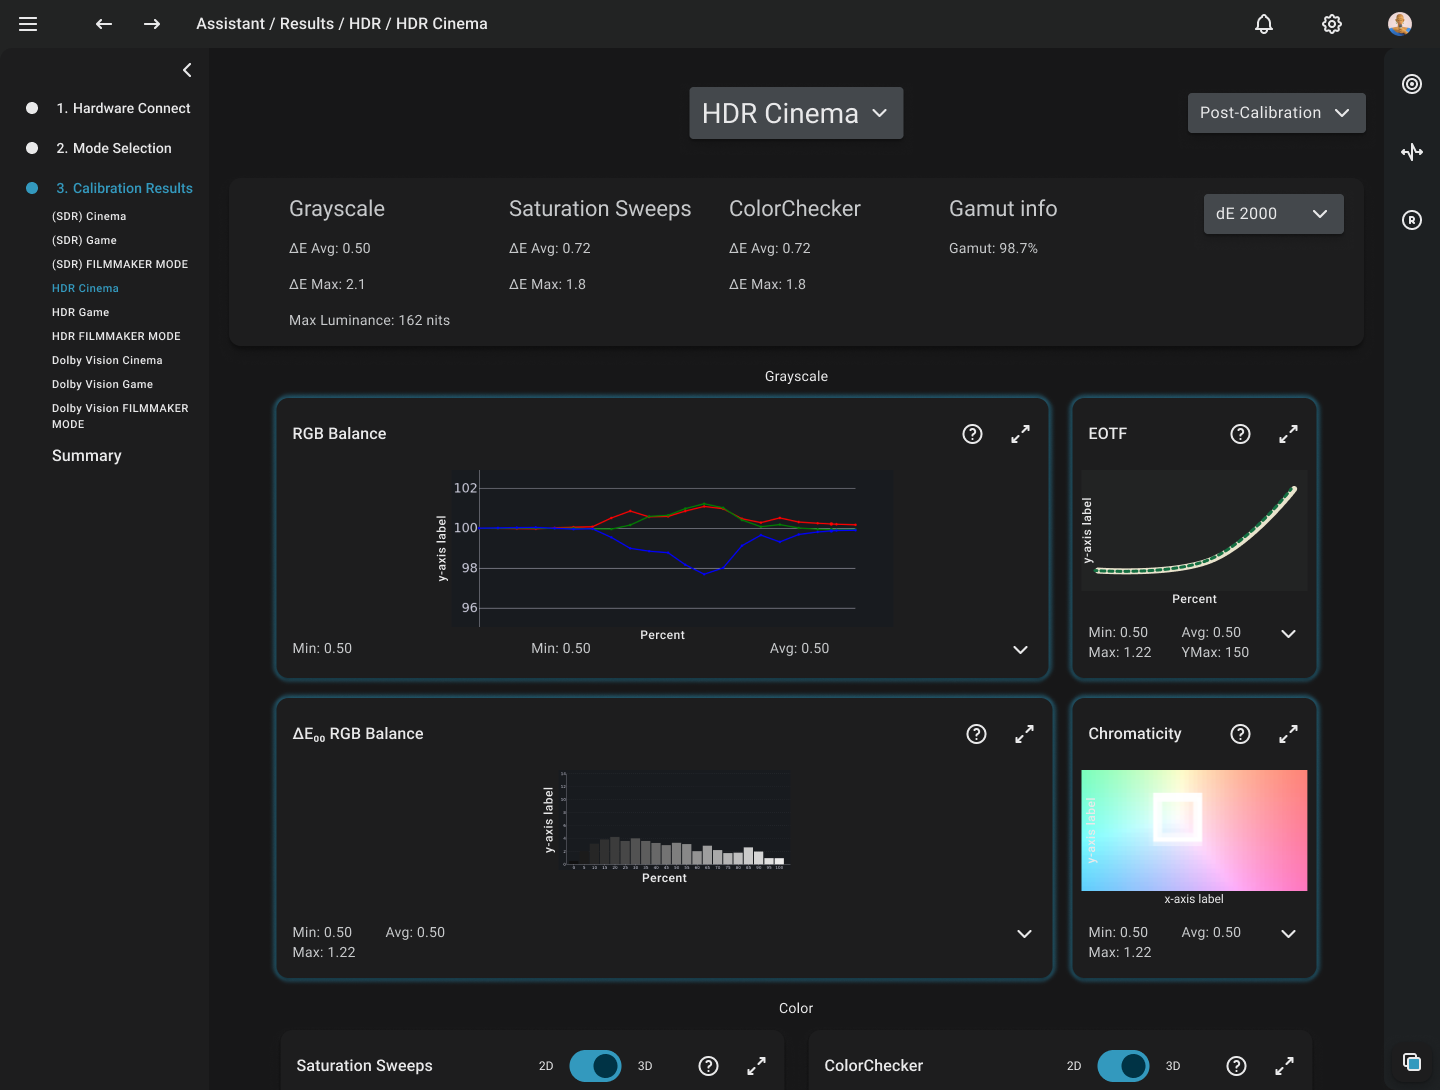This screenshot has height=1090, width=1440.
Task: Open settings via the gear icon
Action: pyautogui.click(x=1332, y=24)
